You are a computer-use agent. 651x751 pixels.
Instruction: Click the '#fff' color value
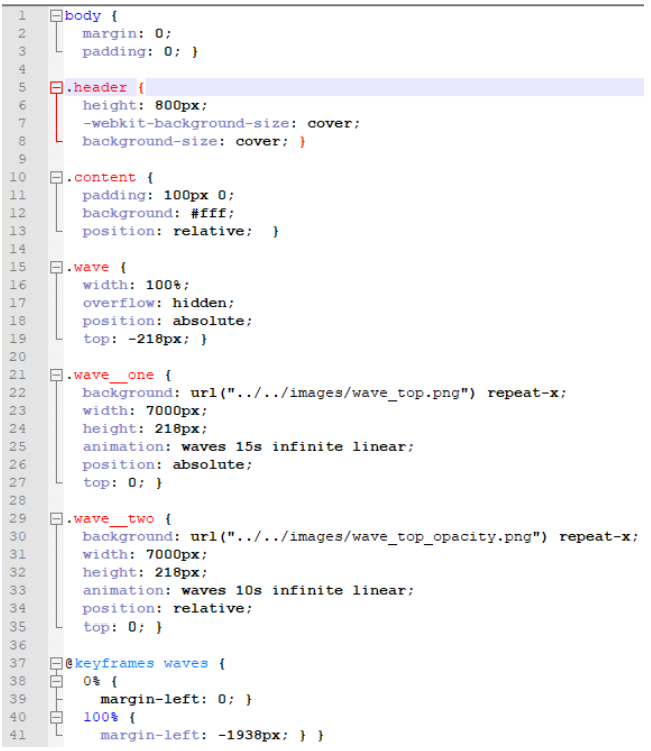[x=209, y=213]
